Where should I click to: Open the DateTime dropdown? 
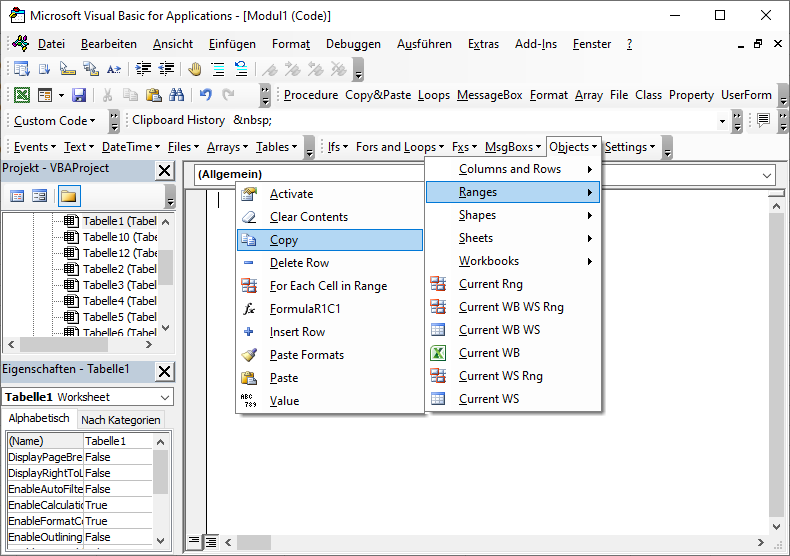pyautogui.click(x=130, y=147)
